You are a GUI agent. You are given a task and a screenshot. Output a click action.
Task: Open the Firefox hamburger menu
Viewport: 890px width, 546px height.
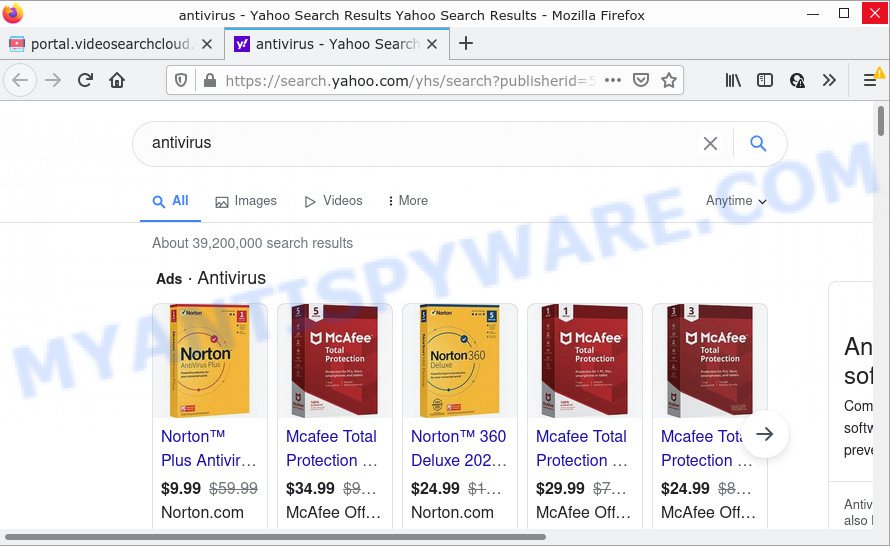(870, 80)
